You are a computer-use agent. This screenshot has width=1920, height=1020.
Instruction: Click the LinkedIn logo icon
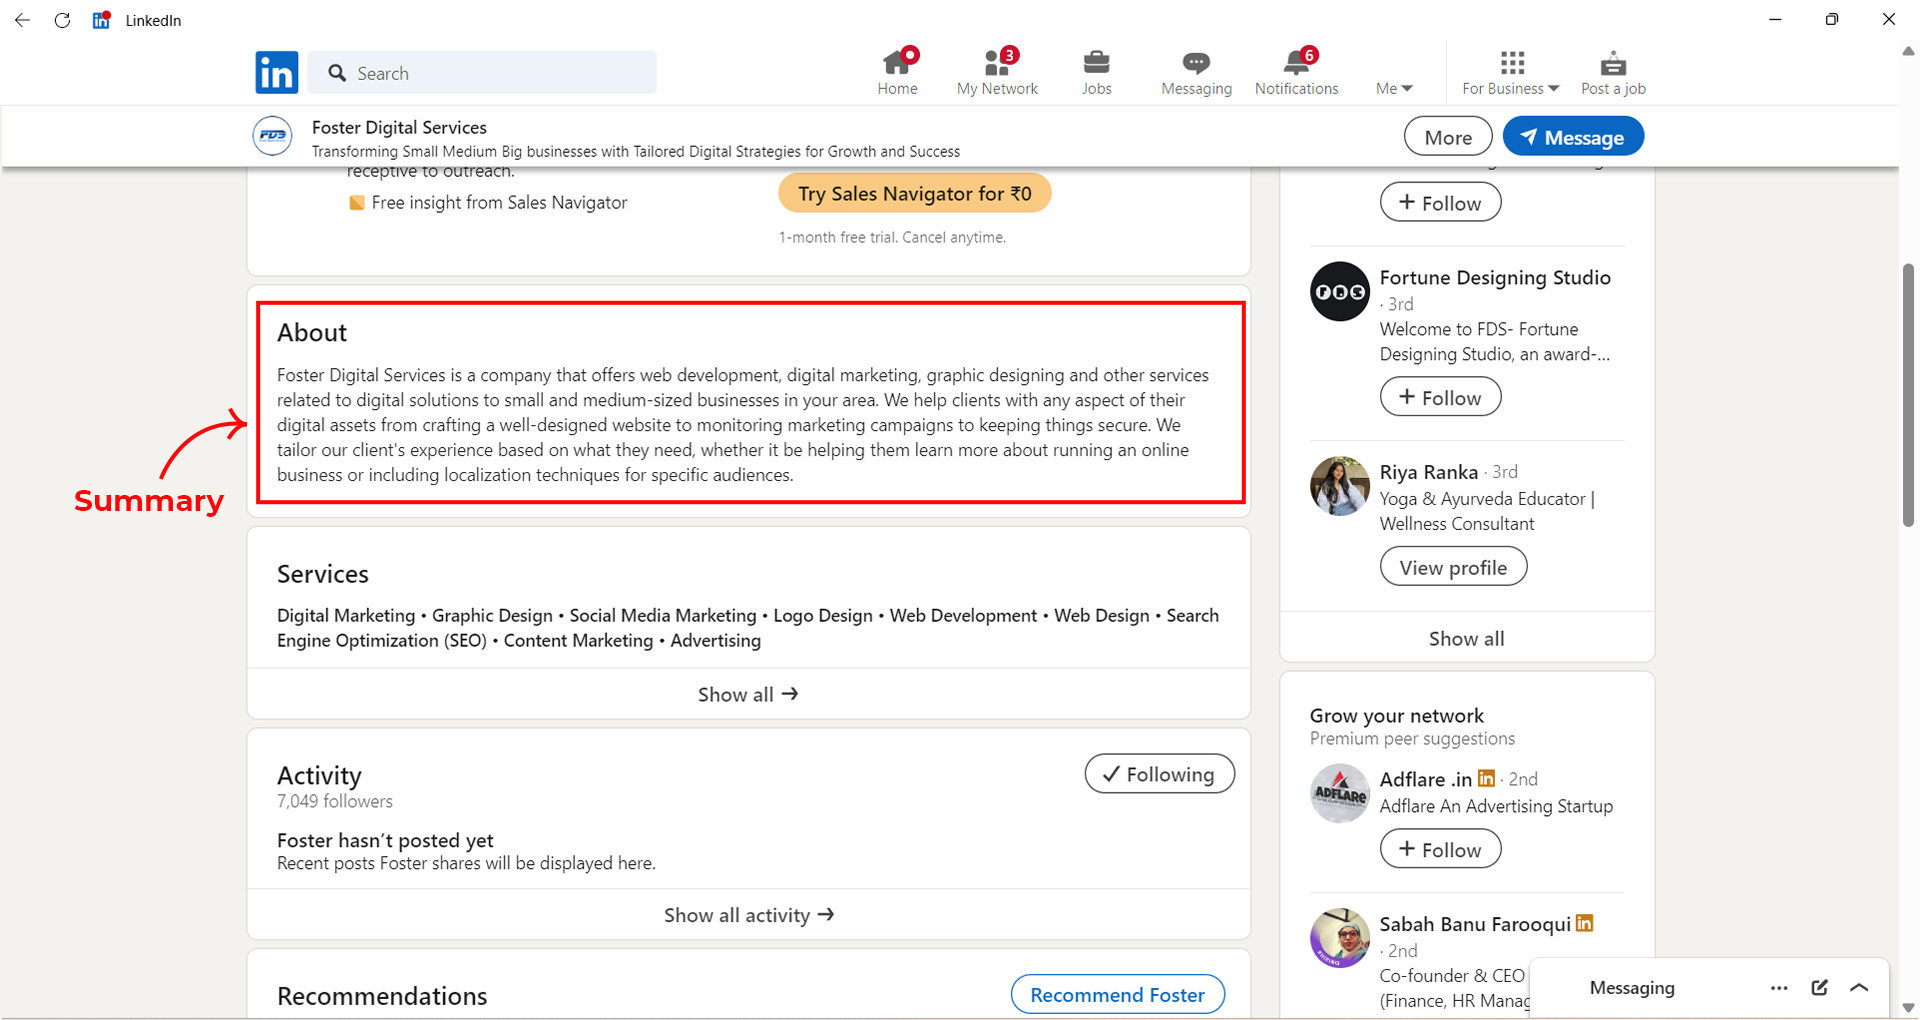click(x=276, y=73)
